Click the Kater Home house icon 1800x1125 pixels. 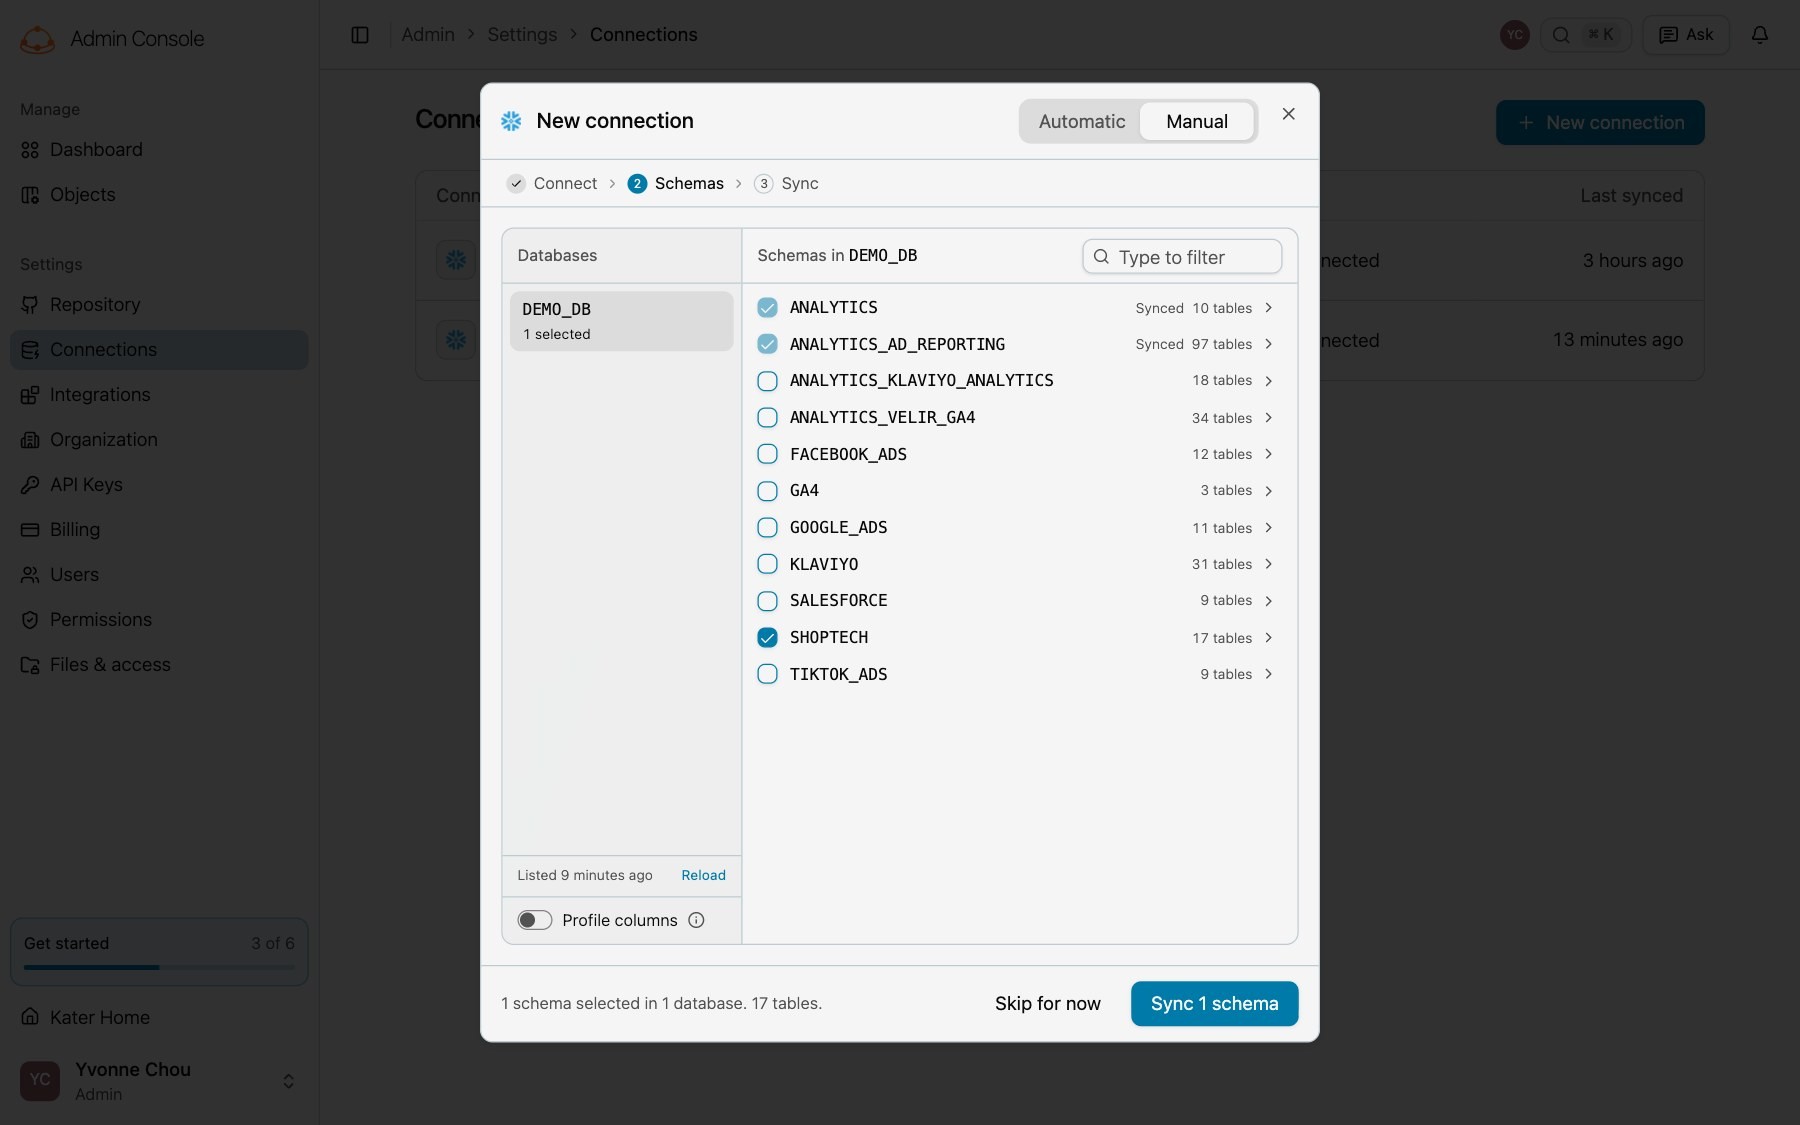30,1017
